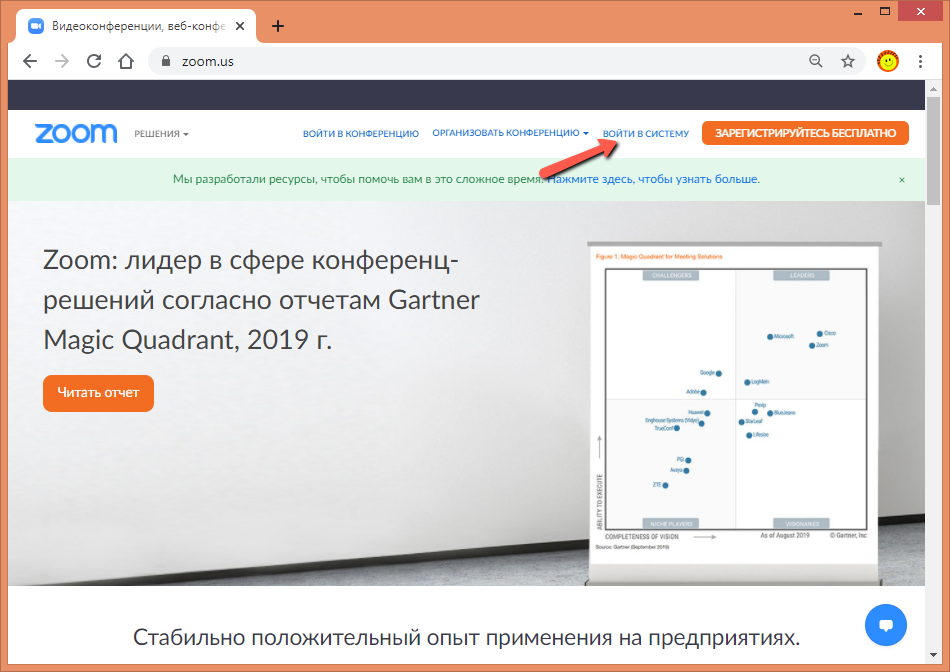Bookmark this page with star icon
950x672 pixels.
[848, 61]
